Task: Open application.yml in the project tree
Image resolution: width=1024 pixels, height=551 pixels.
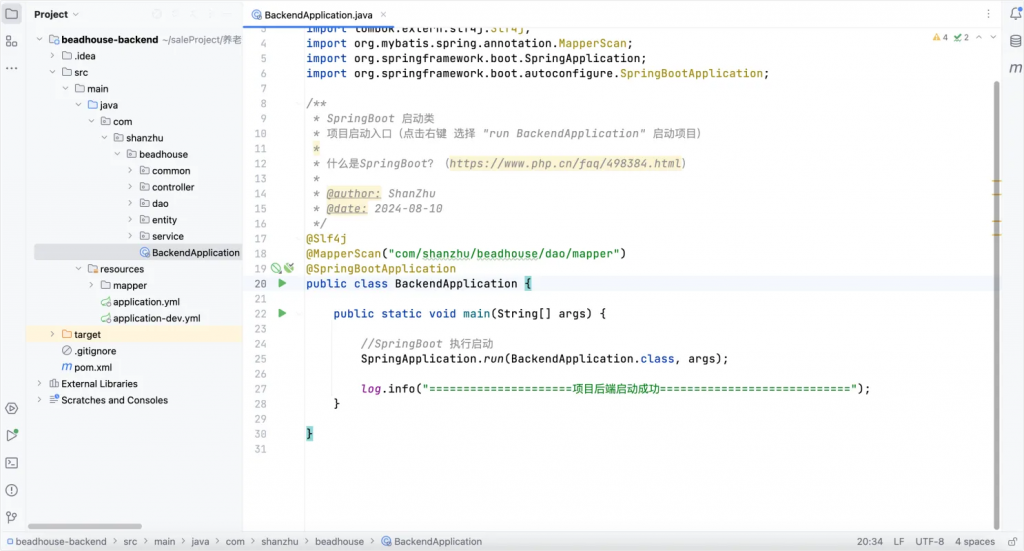Action: point(145,302)
